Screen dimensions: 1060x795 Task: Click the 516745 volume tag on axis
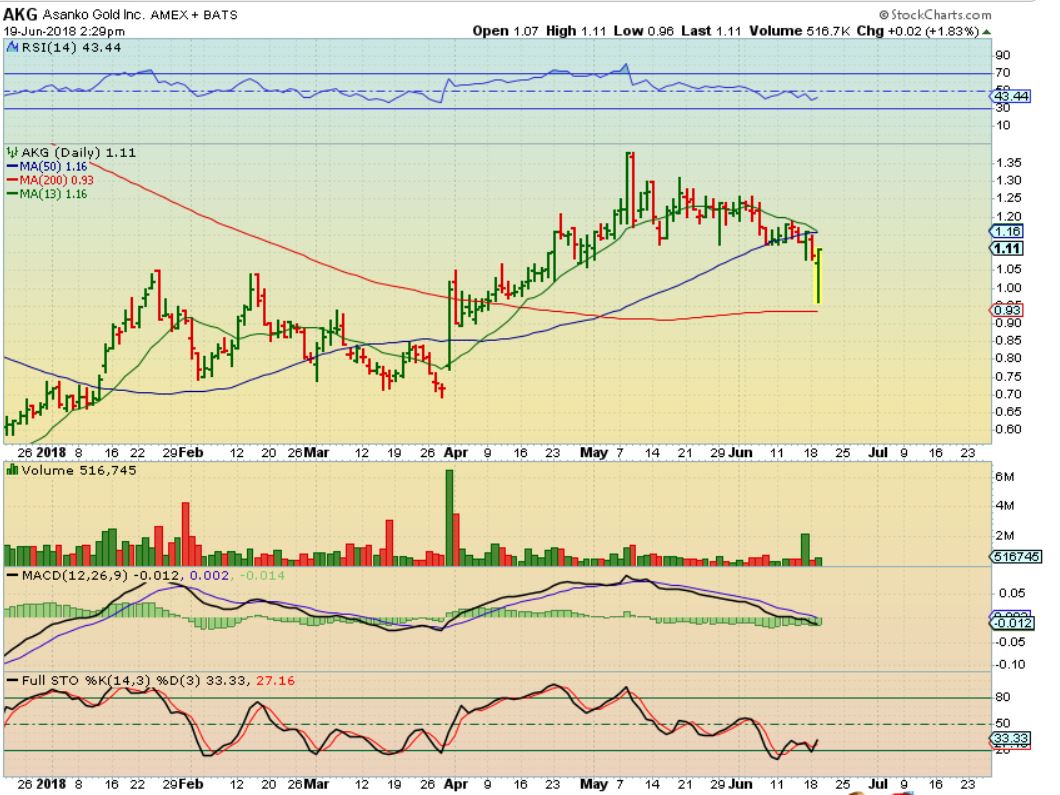(x=1017, y=556)
